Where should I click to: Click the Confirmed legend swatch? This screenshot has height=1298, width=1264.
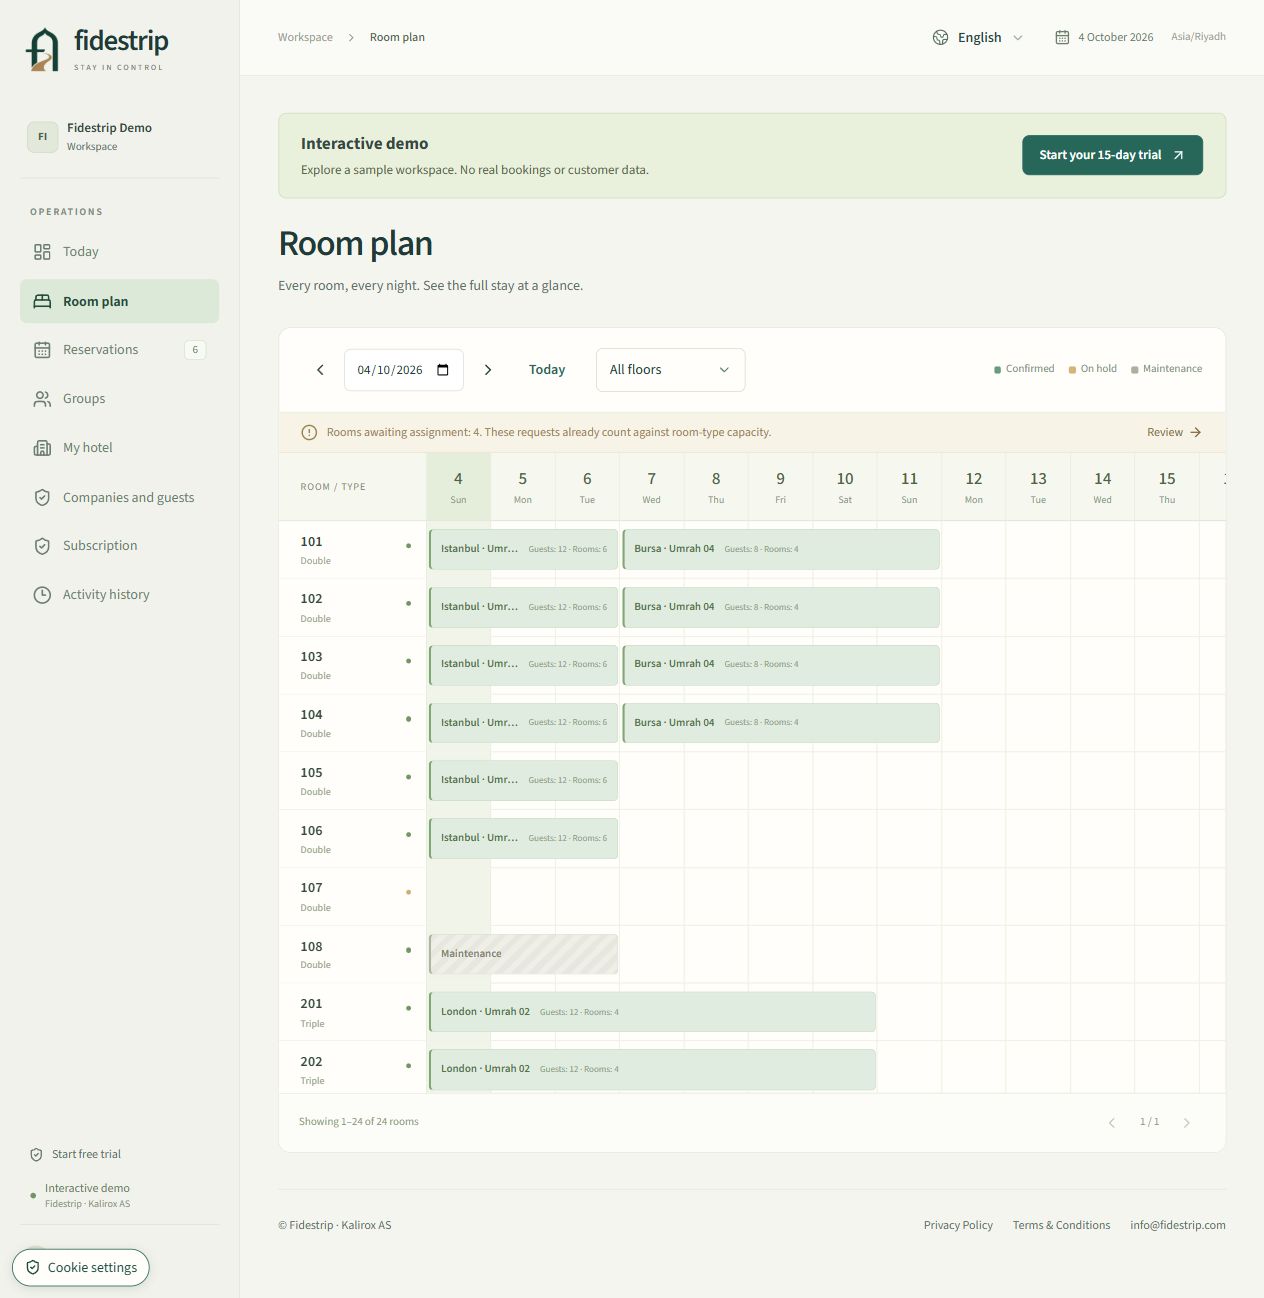(x=997, y=370)
